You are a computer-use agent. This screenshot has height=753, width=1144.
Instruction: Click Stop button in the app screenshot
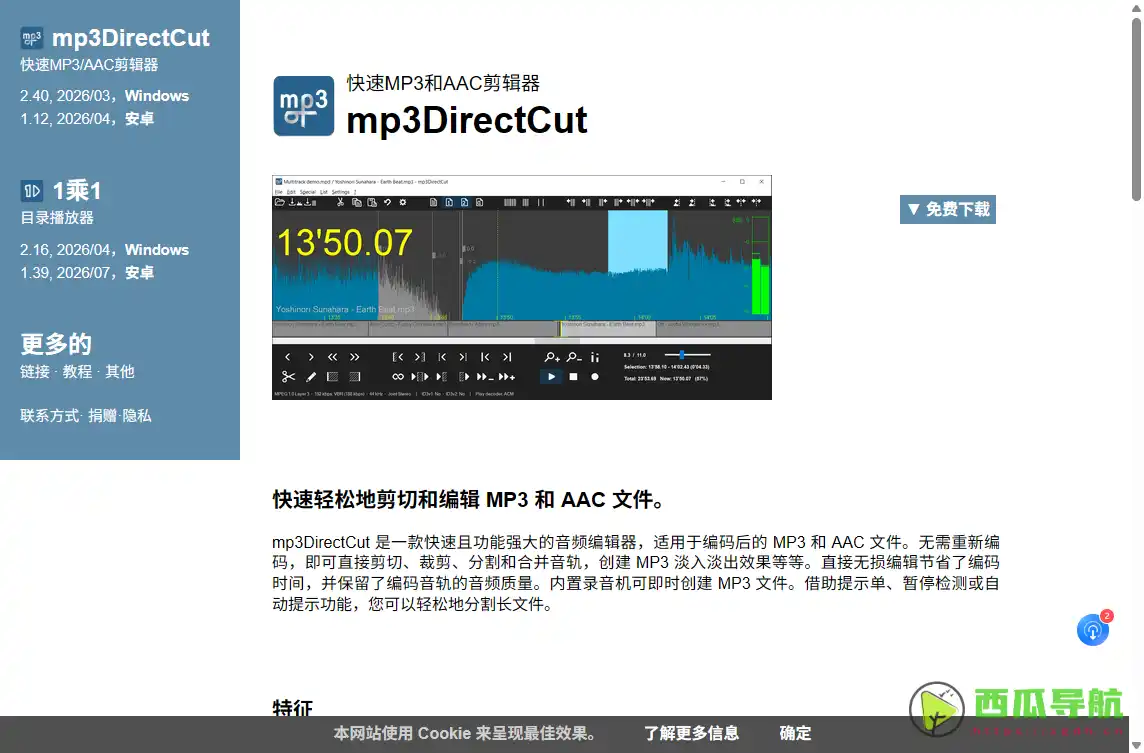pos(573,376)
